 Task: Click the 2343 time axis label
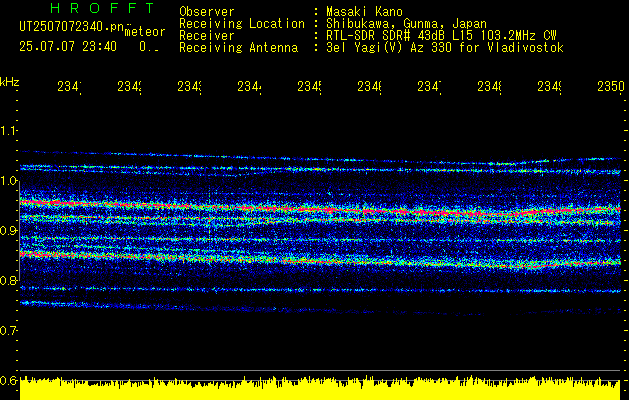pyautogui.click(x=189, y=86)
